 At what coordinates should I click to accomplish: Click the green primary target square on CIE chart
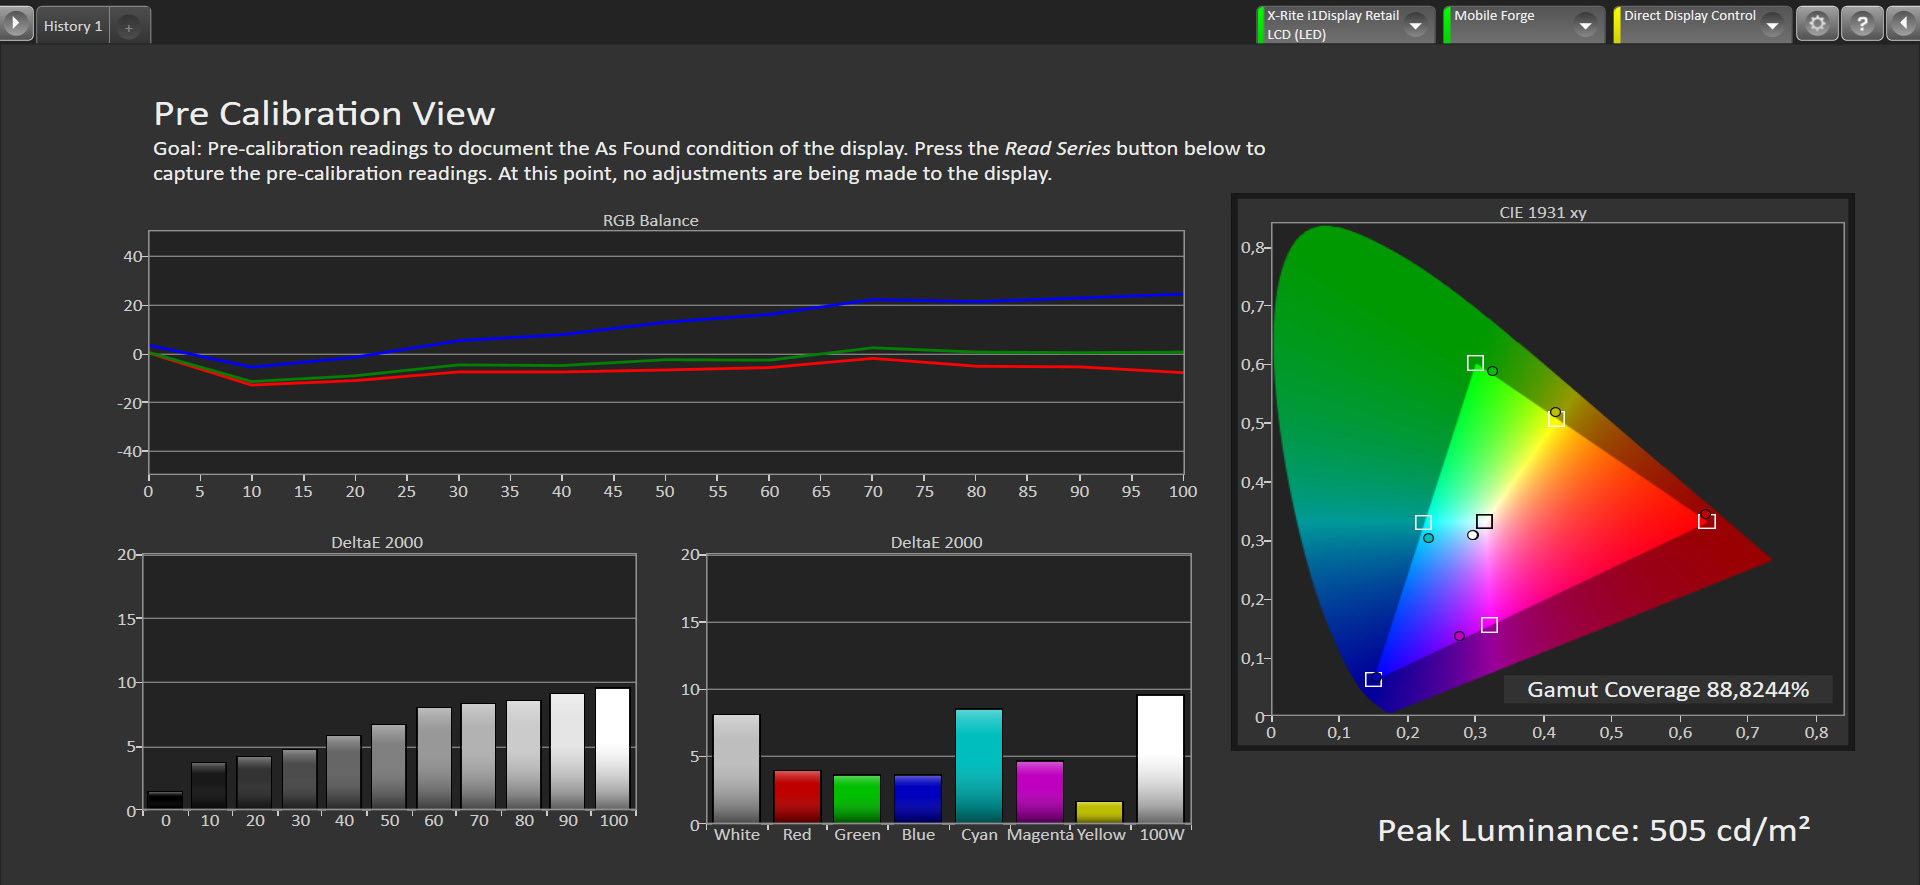point(1475,363)
